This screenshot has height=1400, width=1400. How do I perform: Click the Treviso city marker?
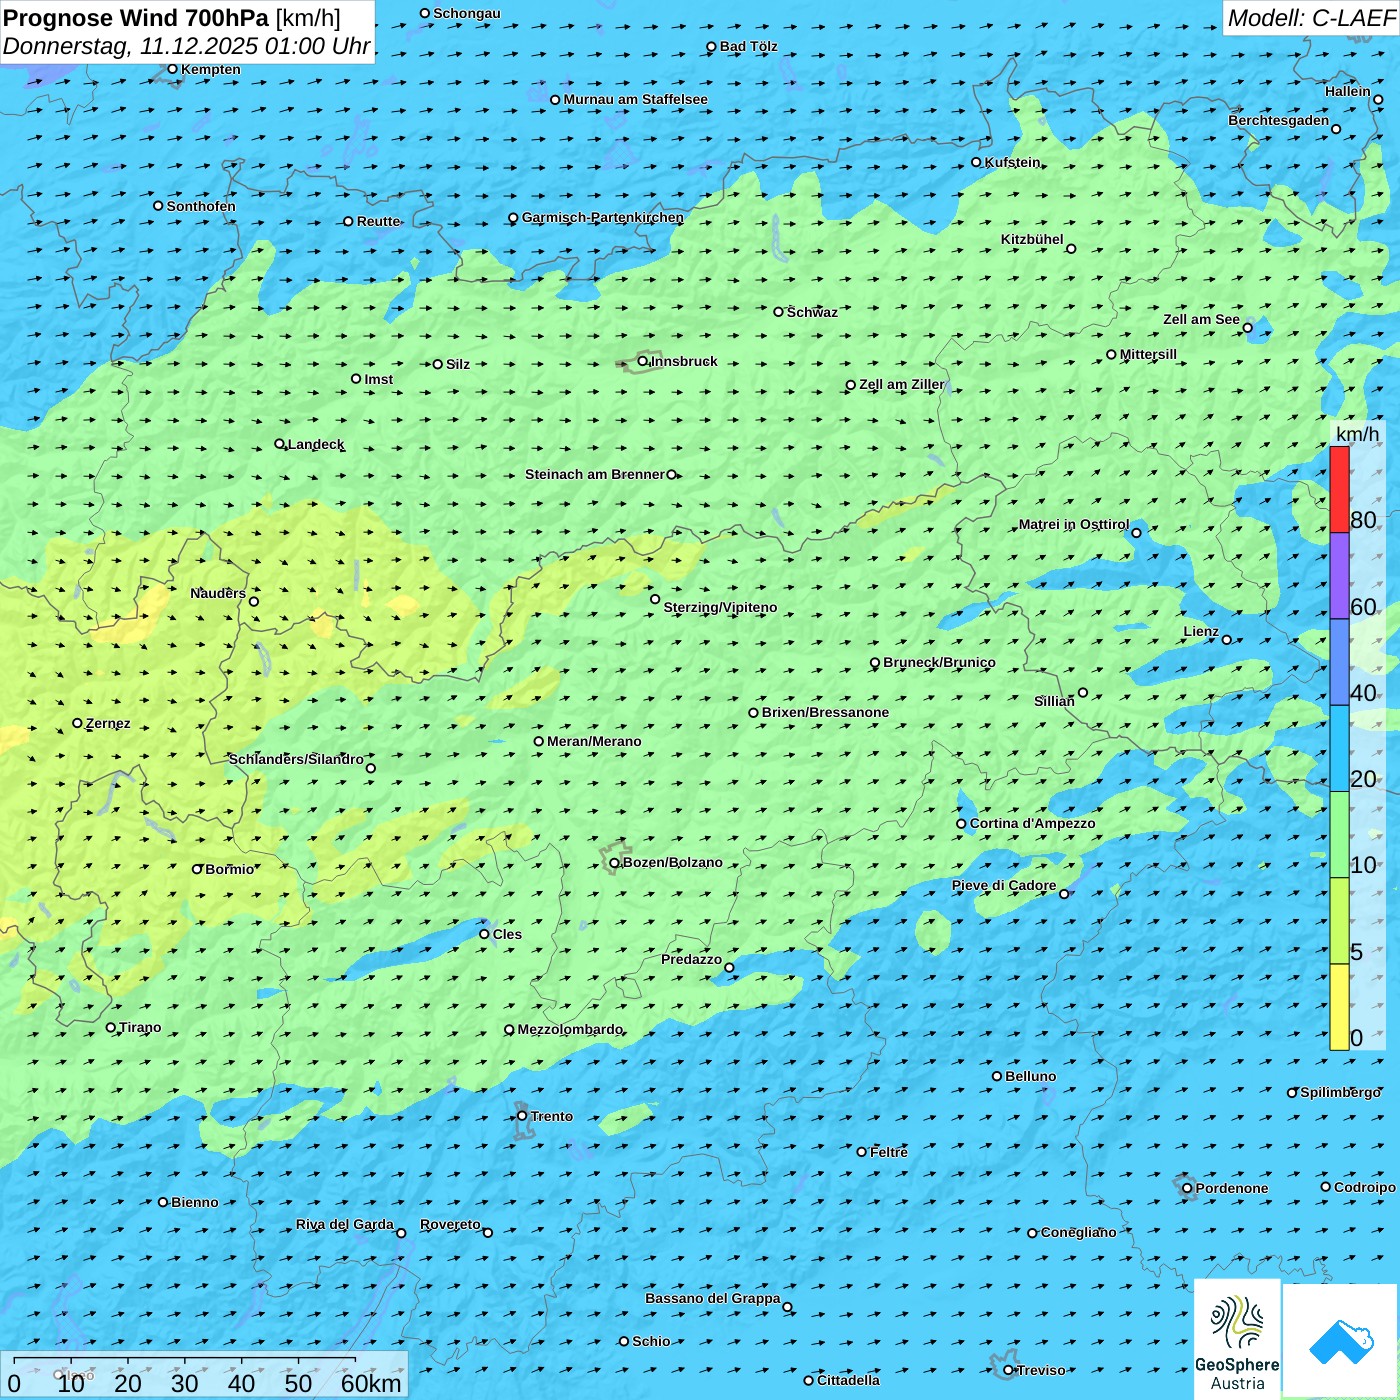pyautogui.click(x=1008, y=1370)
